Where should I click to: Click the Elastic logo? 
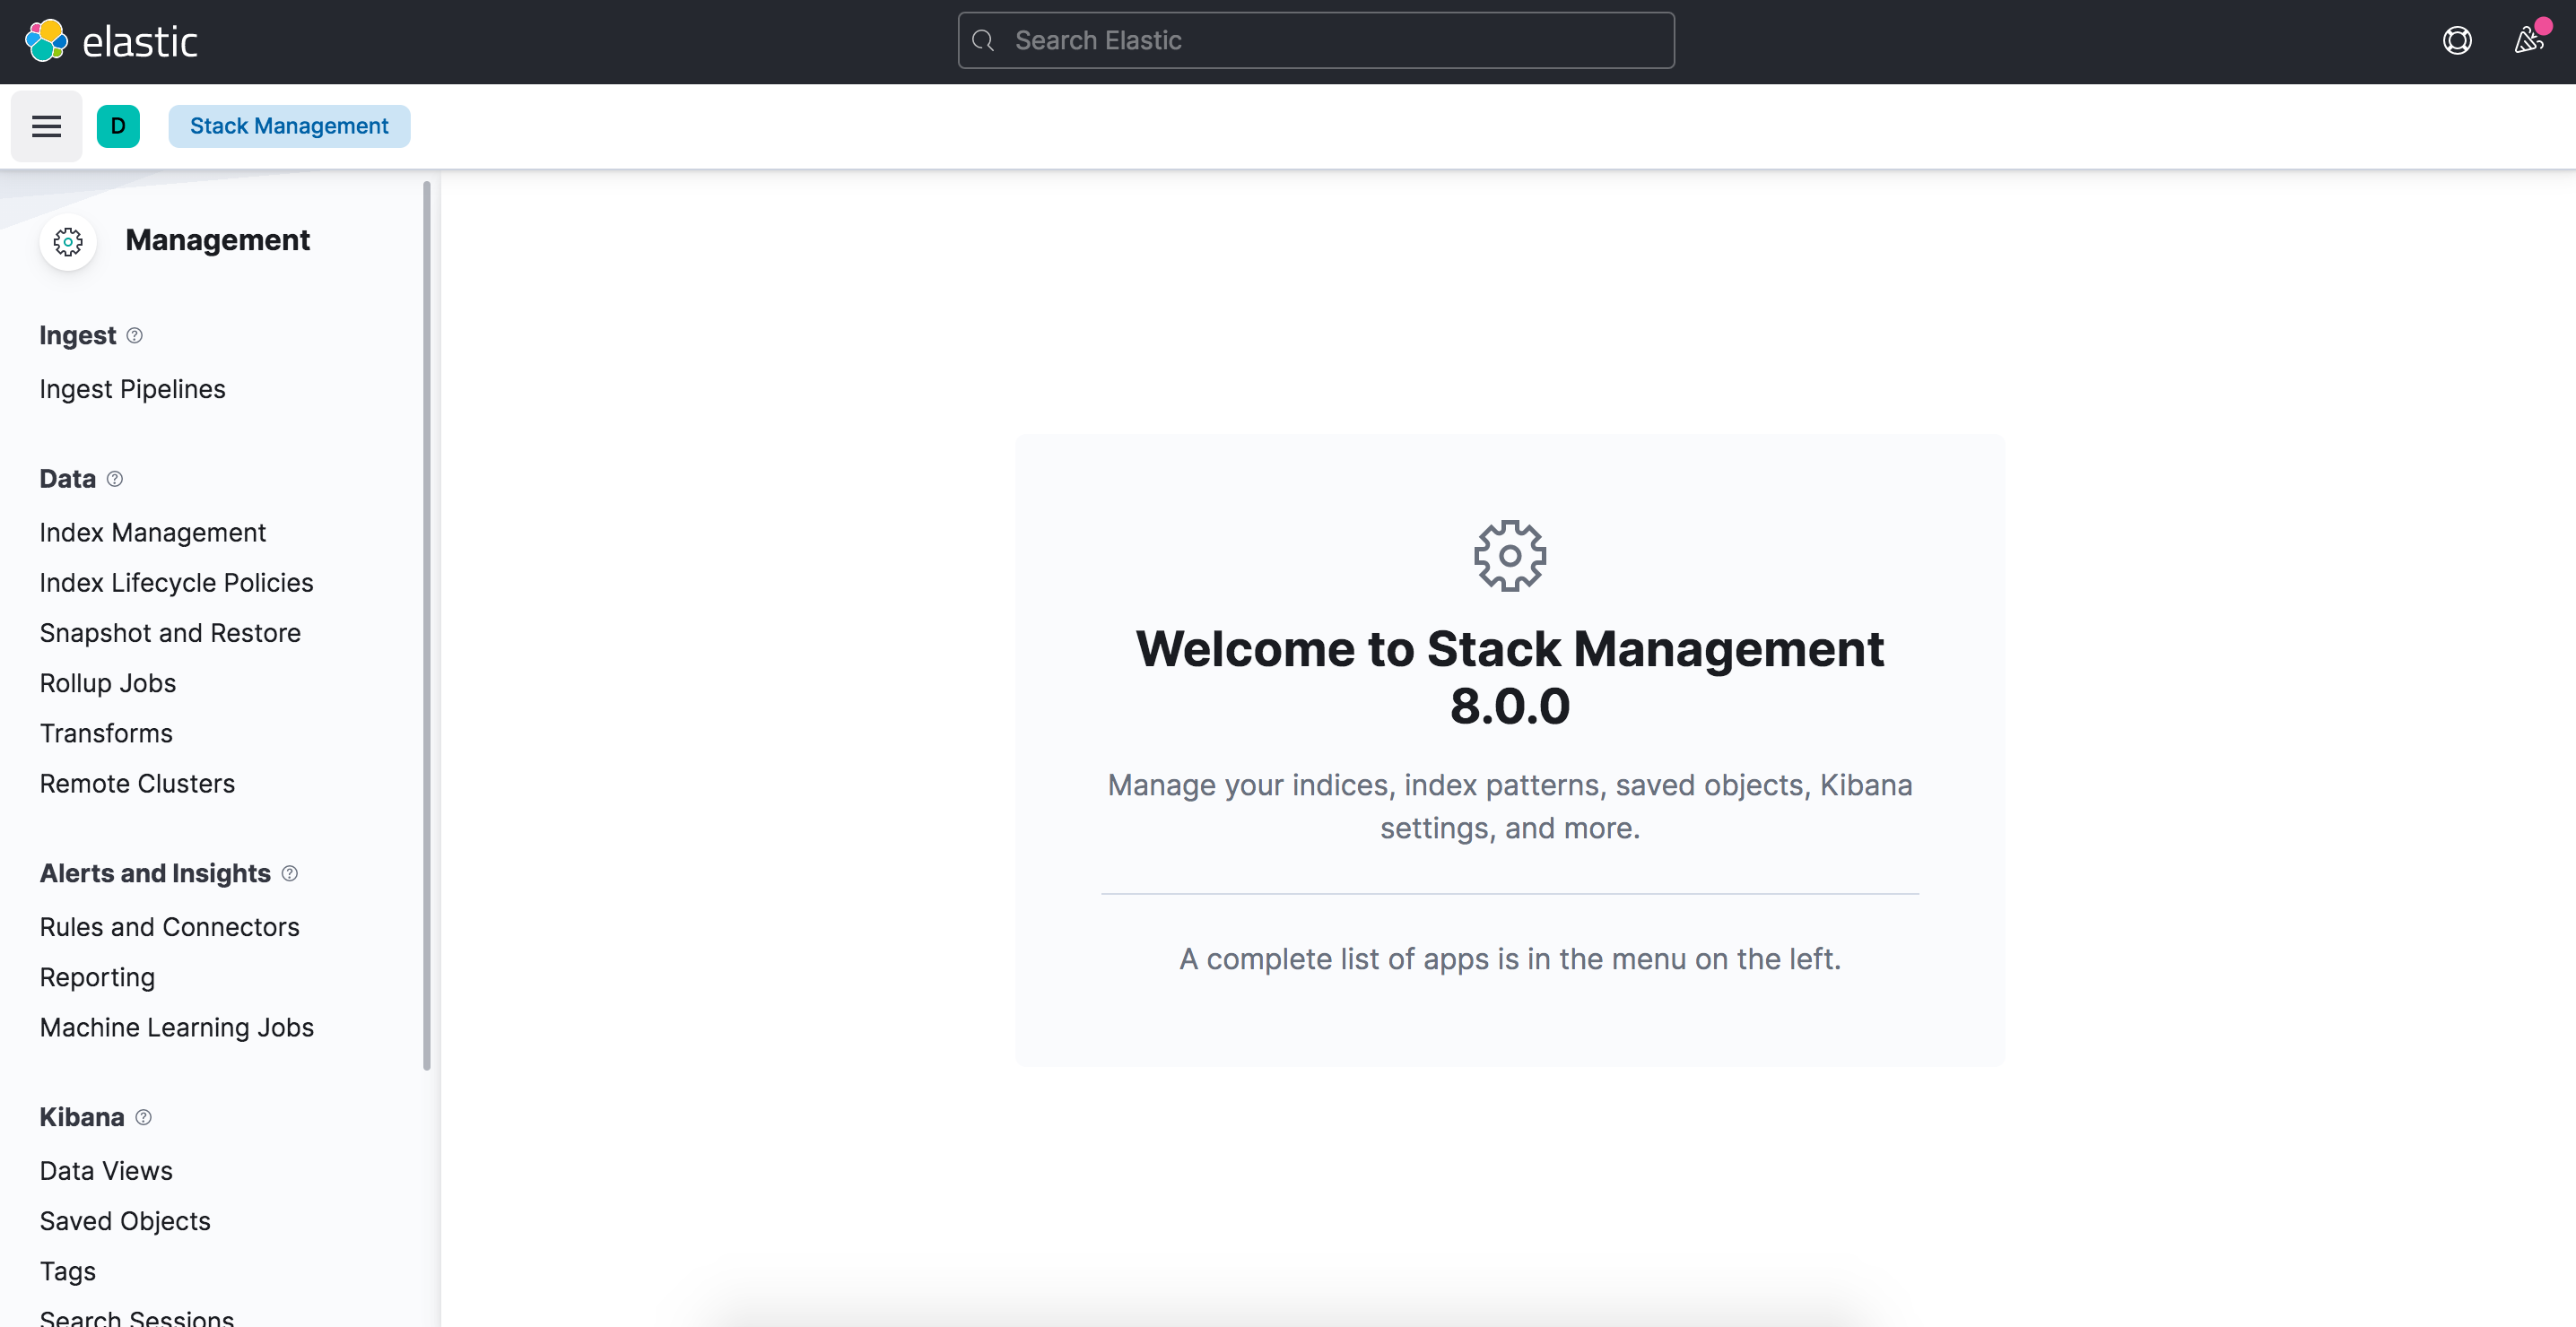pyautogui.click(x=111, y=41)
